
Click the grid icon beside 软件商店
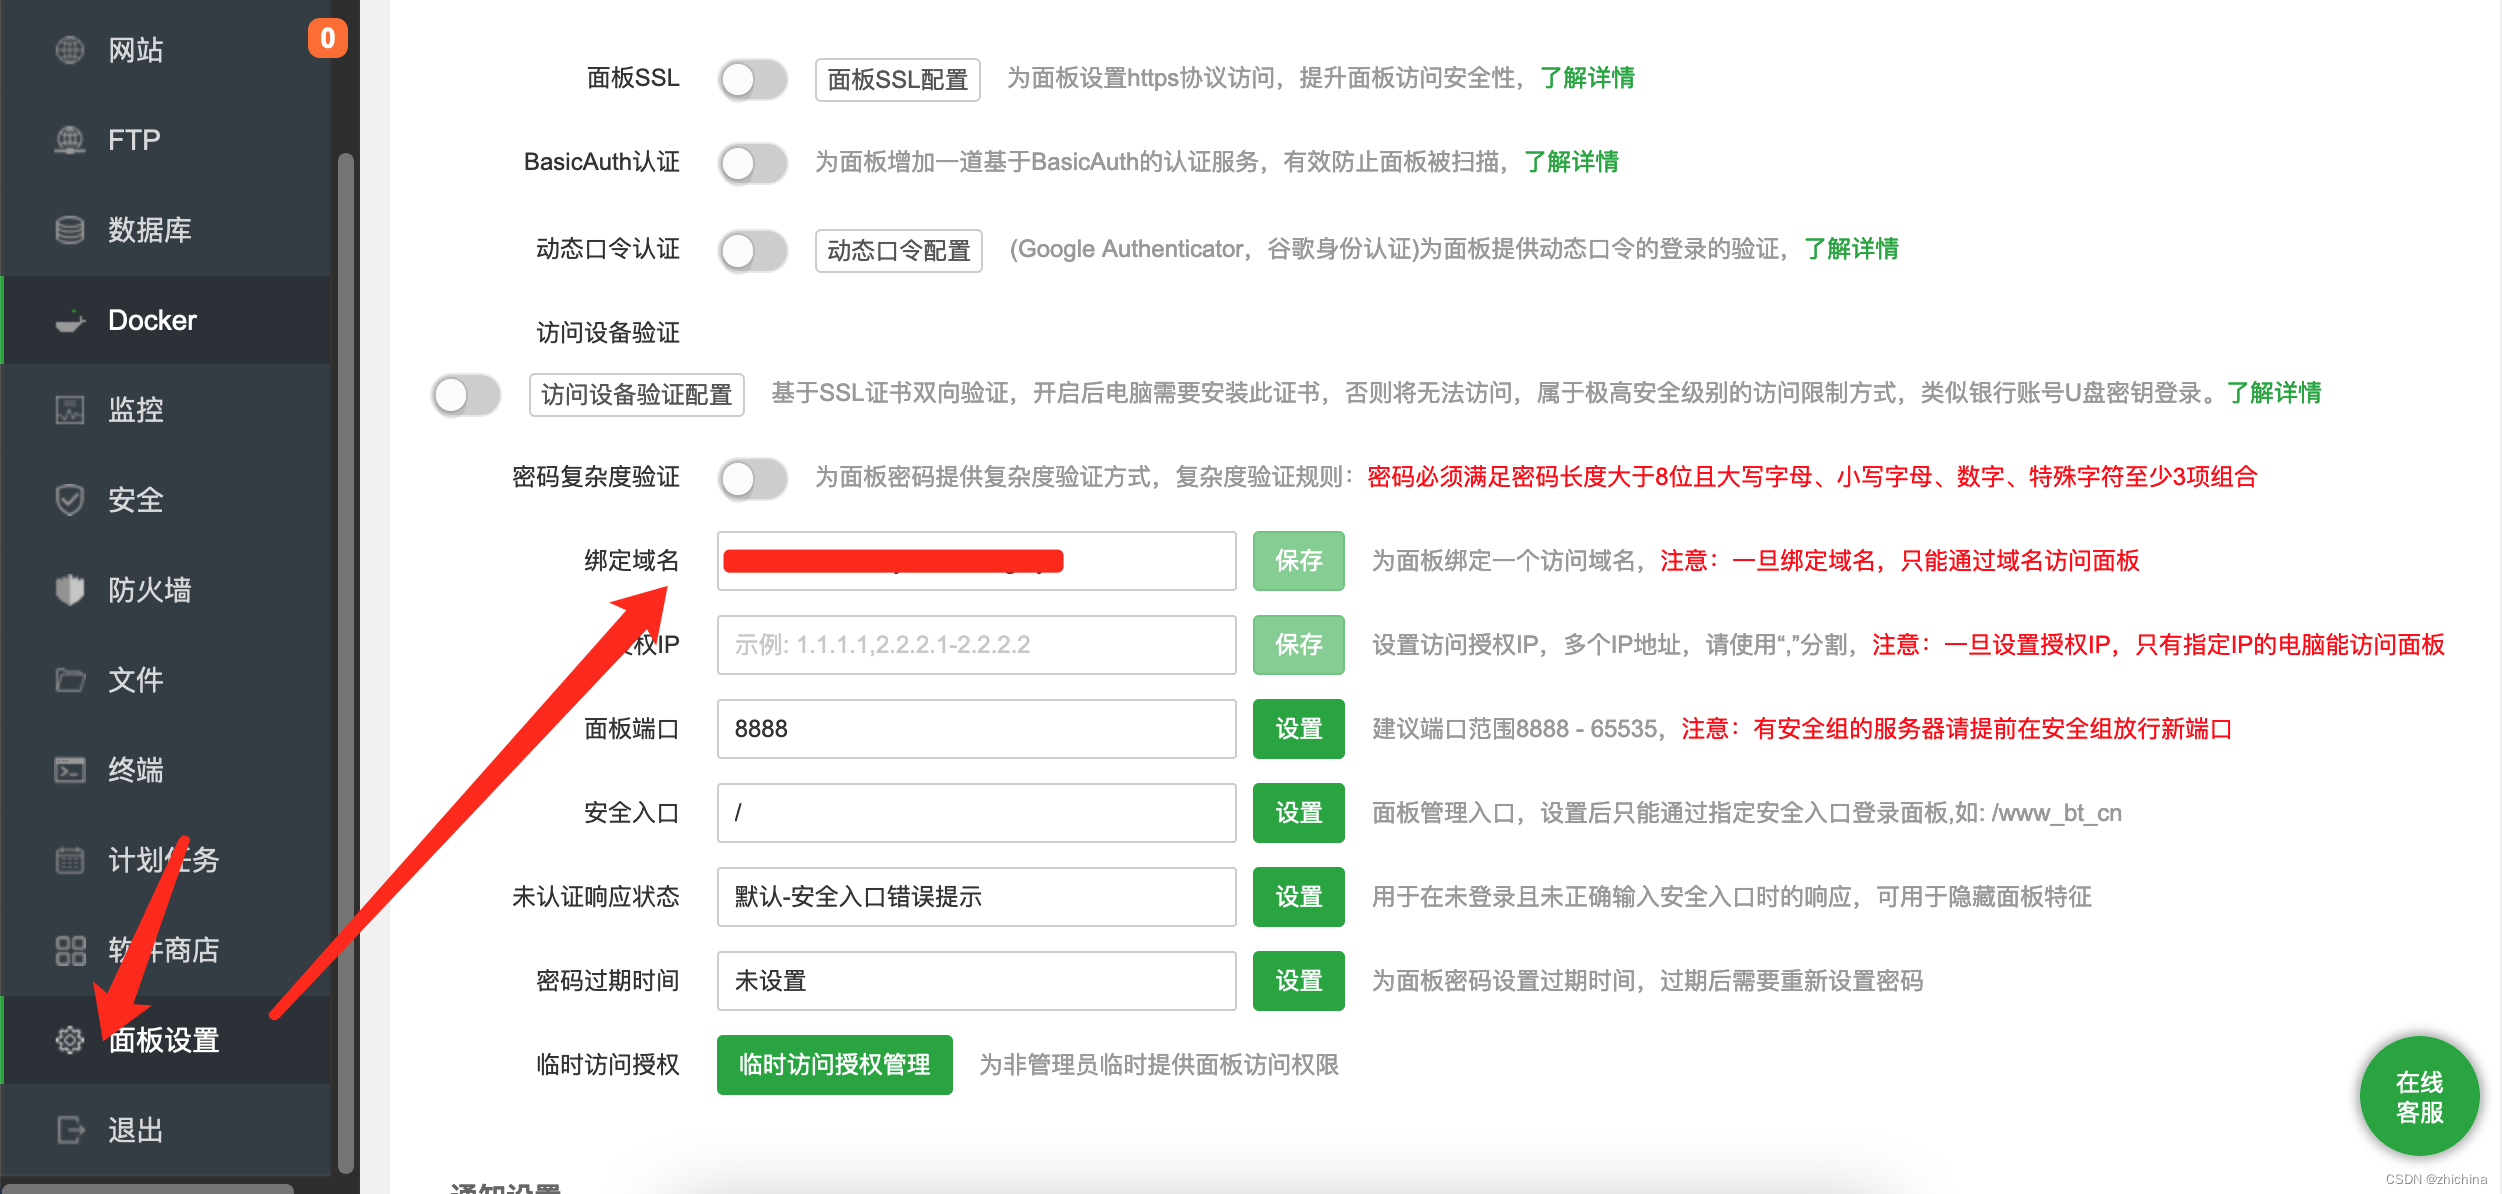[69, 950]
